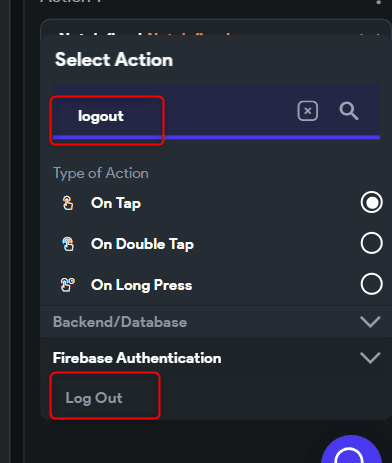Click the On Tap hand gesture icon

pos(68,203)
